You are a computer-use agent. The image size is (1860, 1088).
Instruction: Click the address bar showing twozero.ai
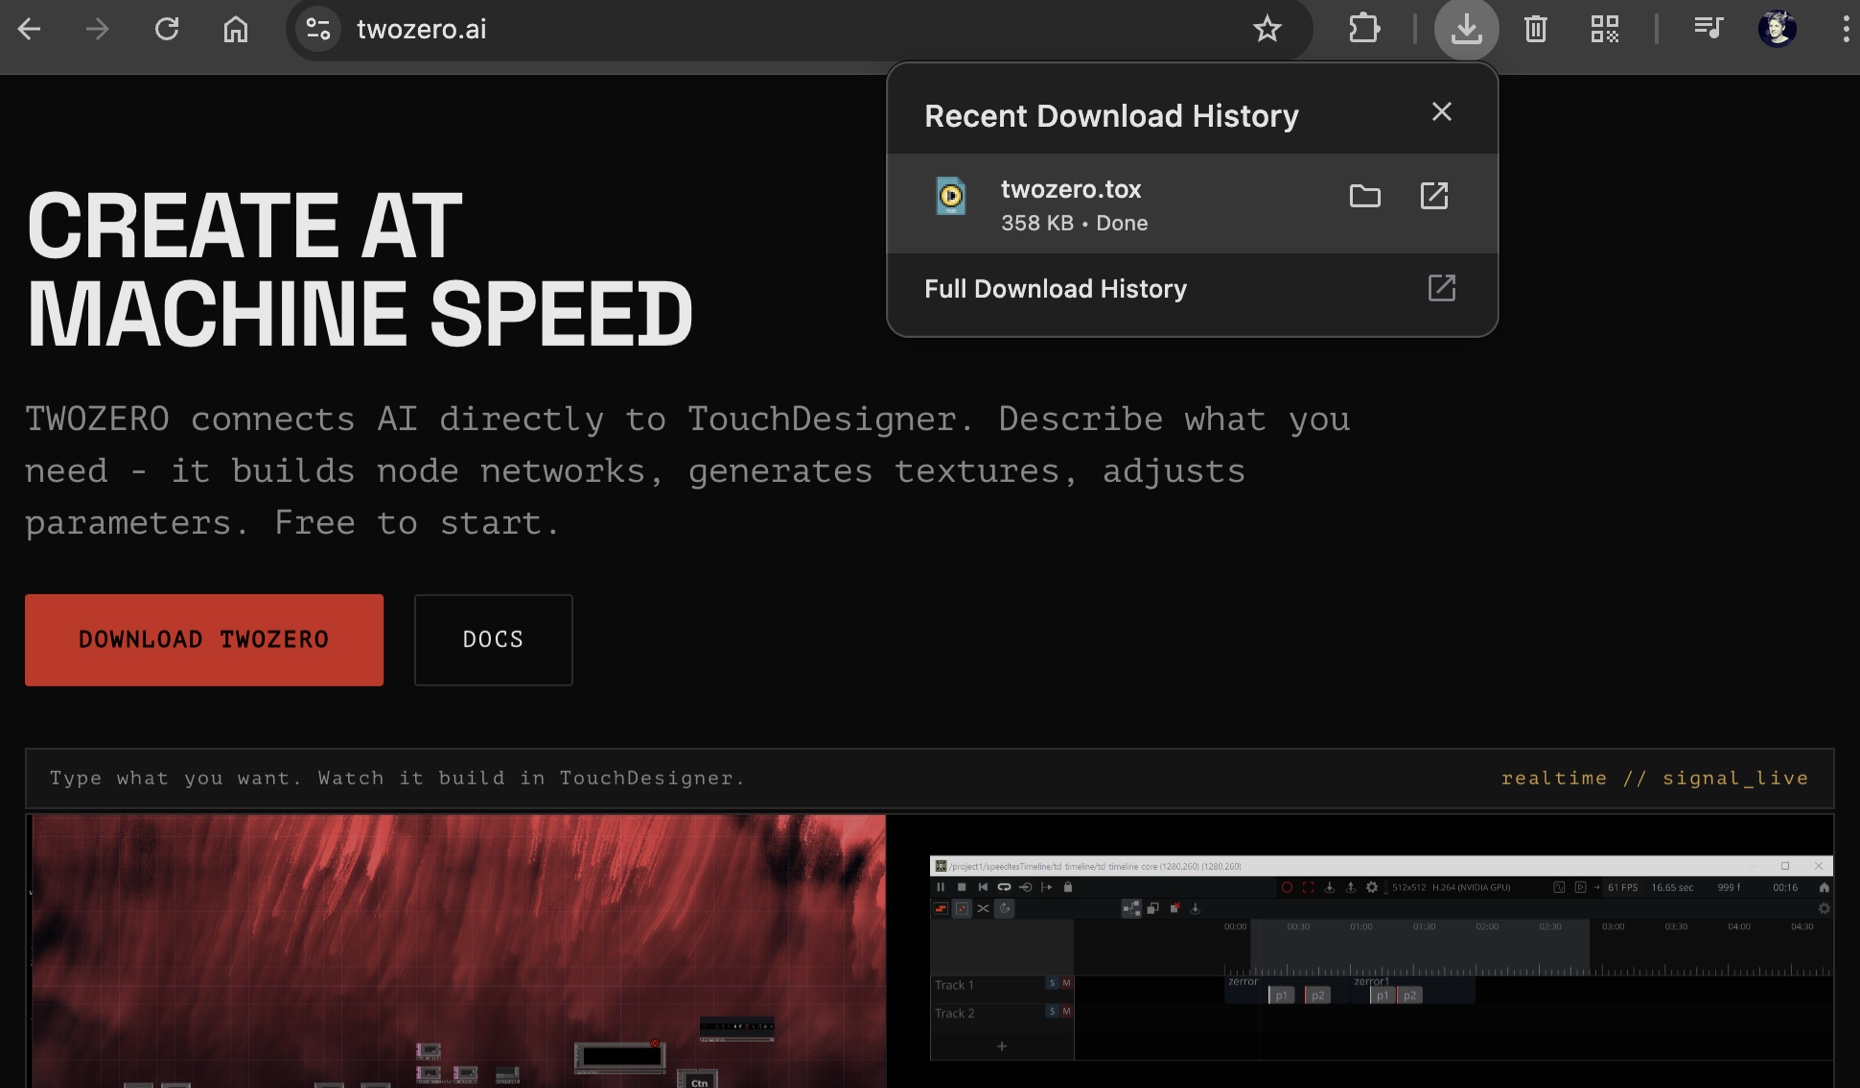[421, 29]
